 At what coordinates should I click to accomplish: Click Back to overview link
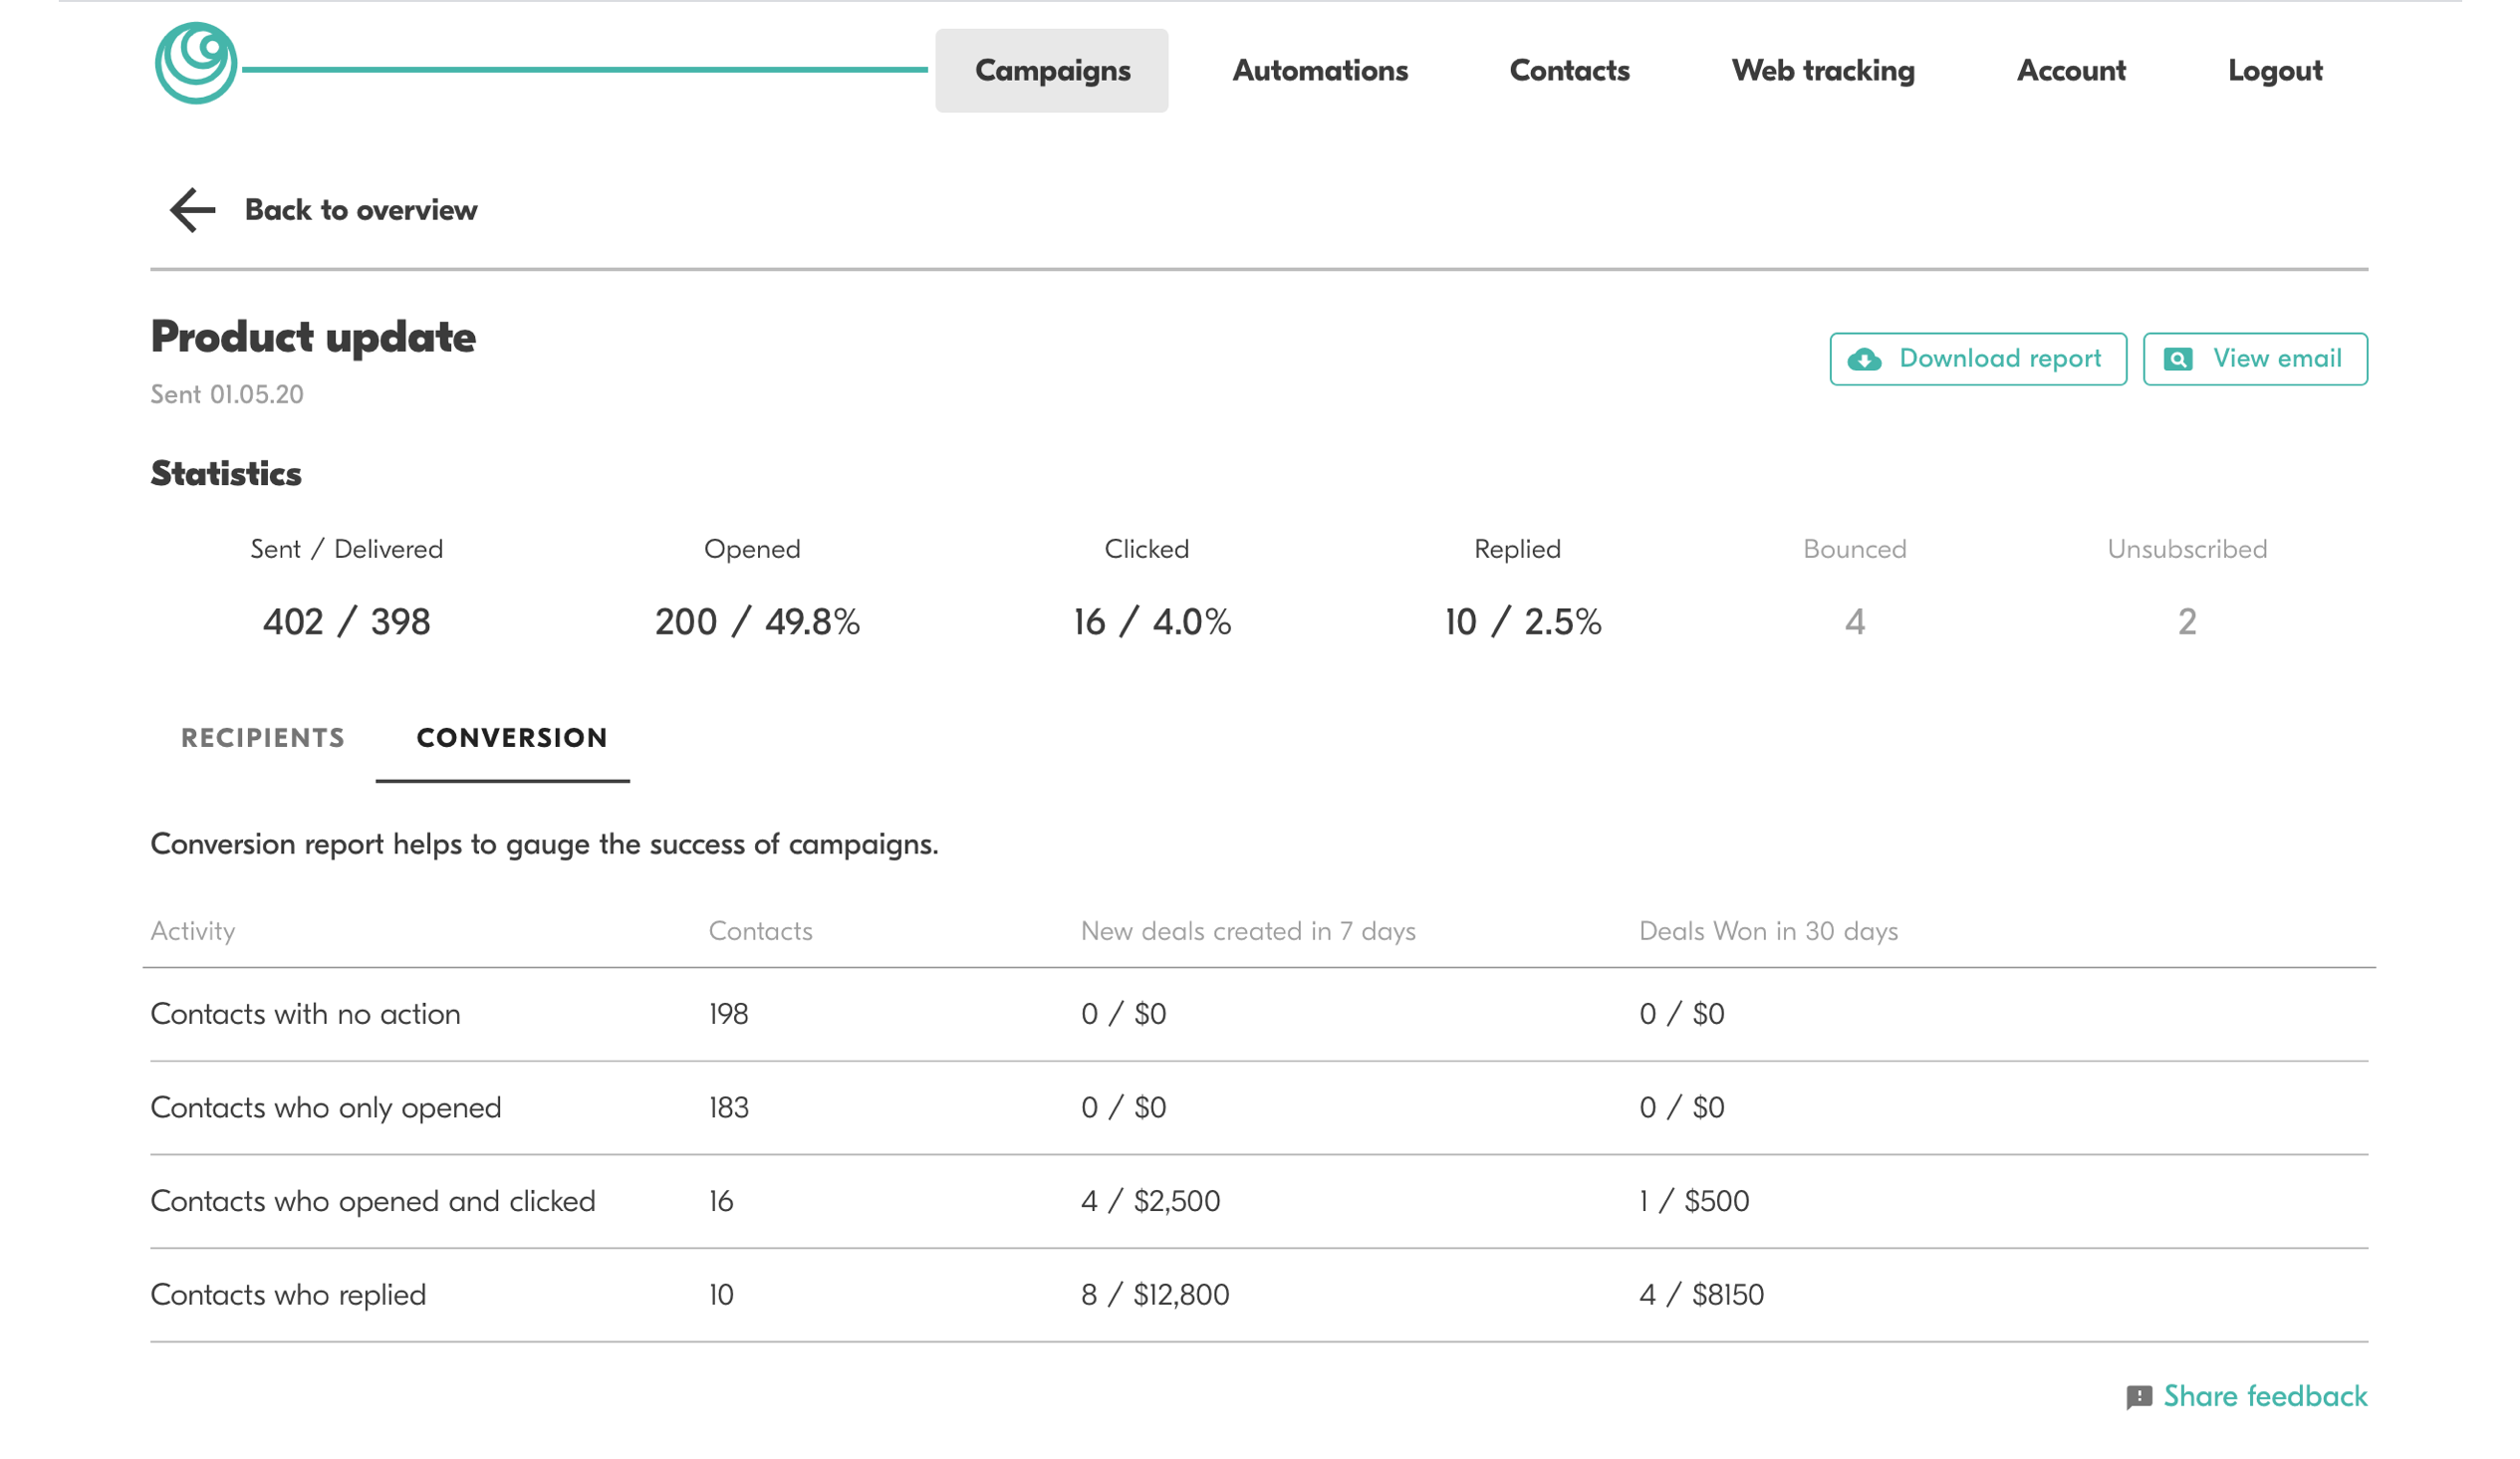coord(360,210)
